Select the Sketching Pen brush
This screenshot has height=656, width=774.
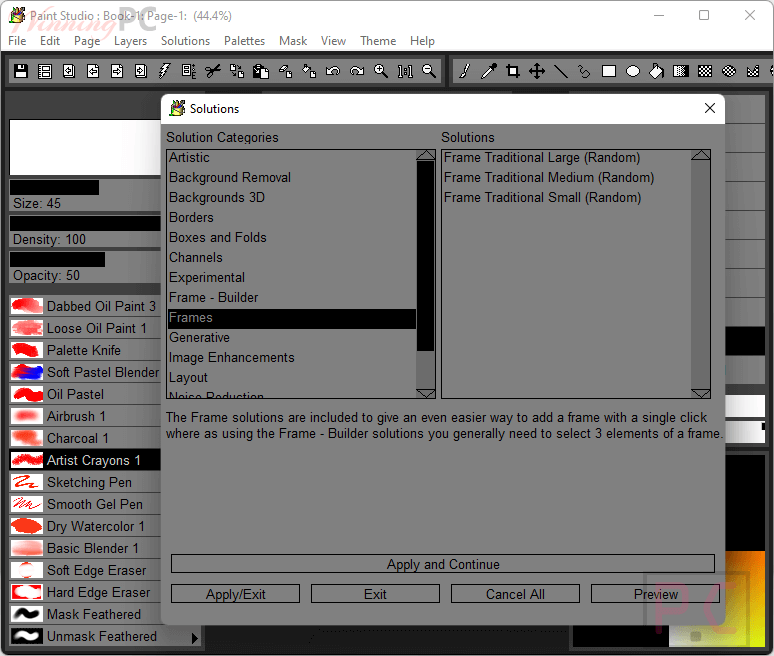[85, 482]
